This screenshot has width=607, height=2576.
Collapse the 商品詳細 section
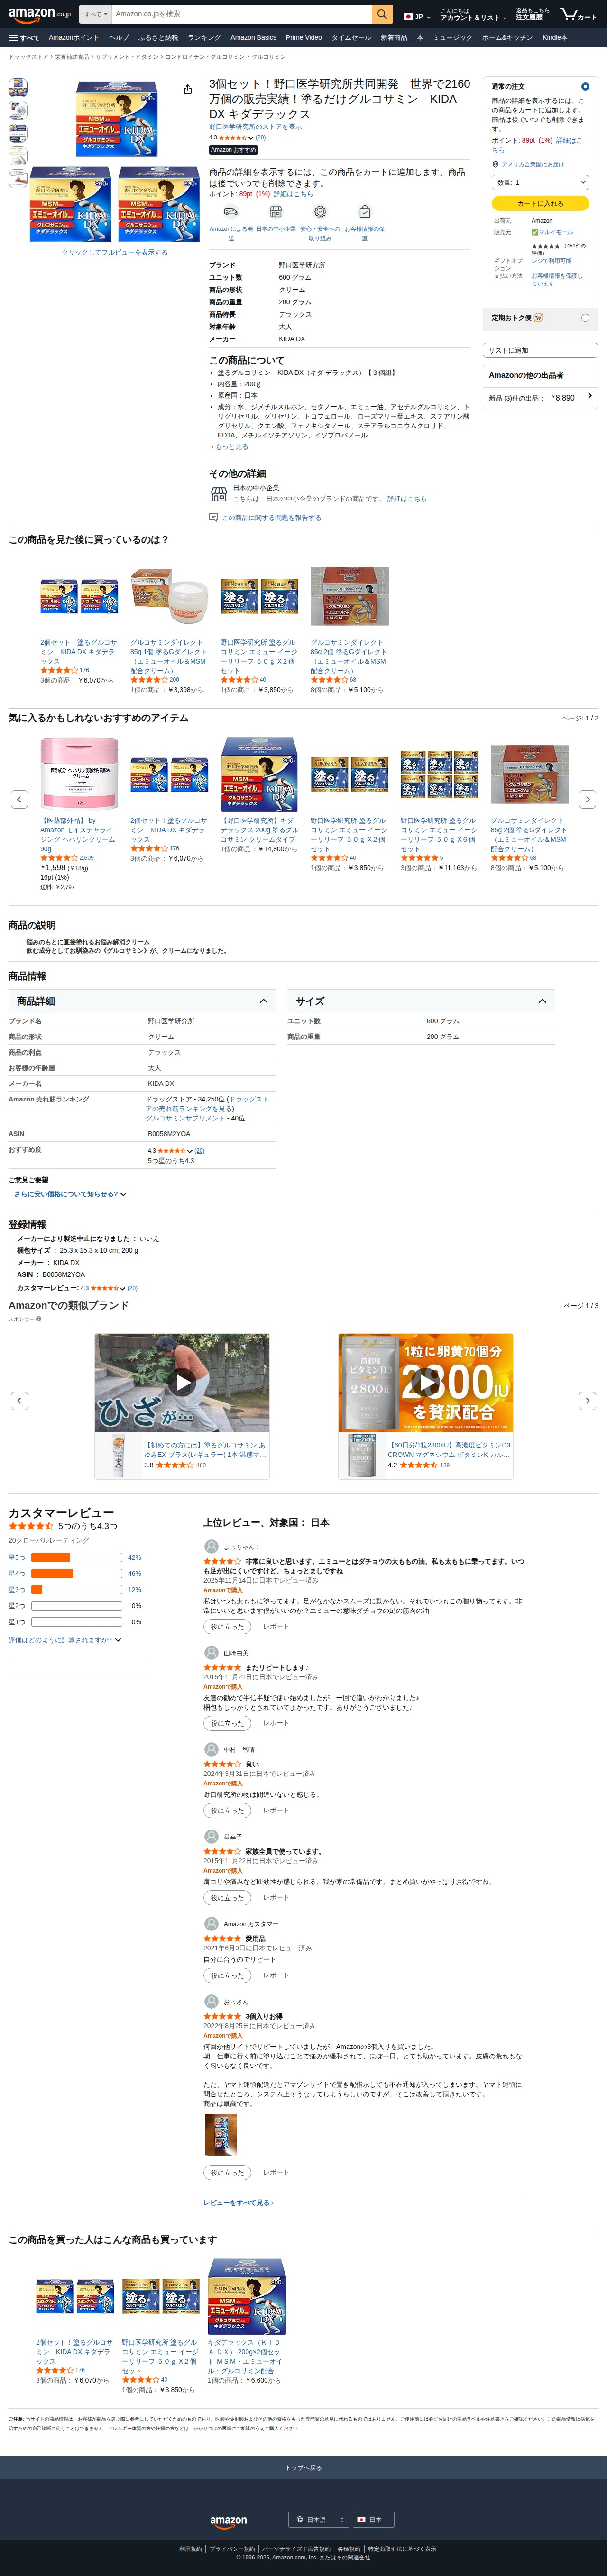[264, 1001]
